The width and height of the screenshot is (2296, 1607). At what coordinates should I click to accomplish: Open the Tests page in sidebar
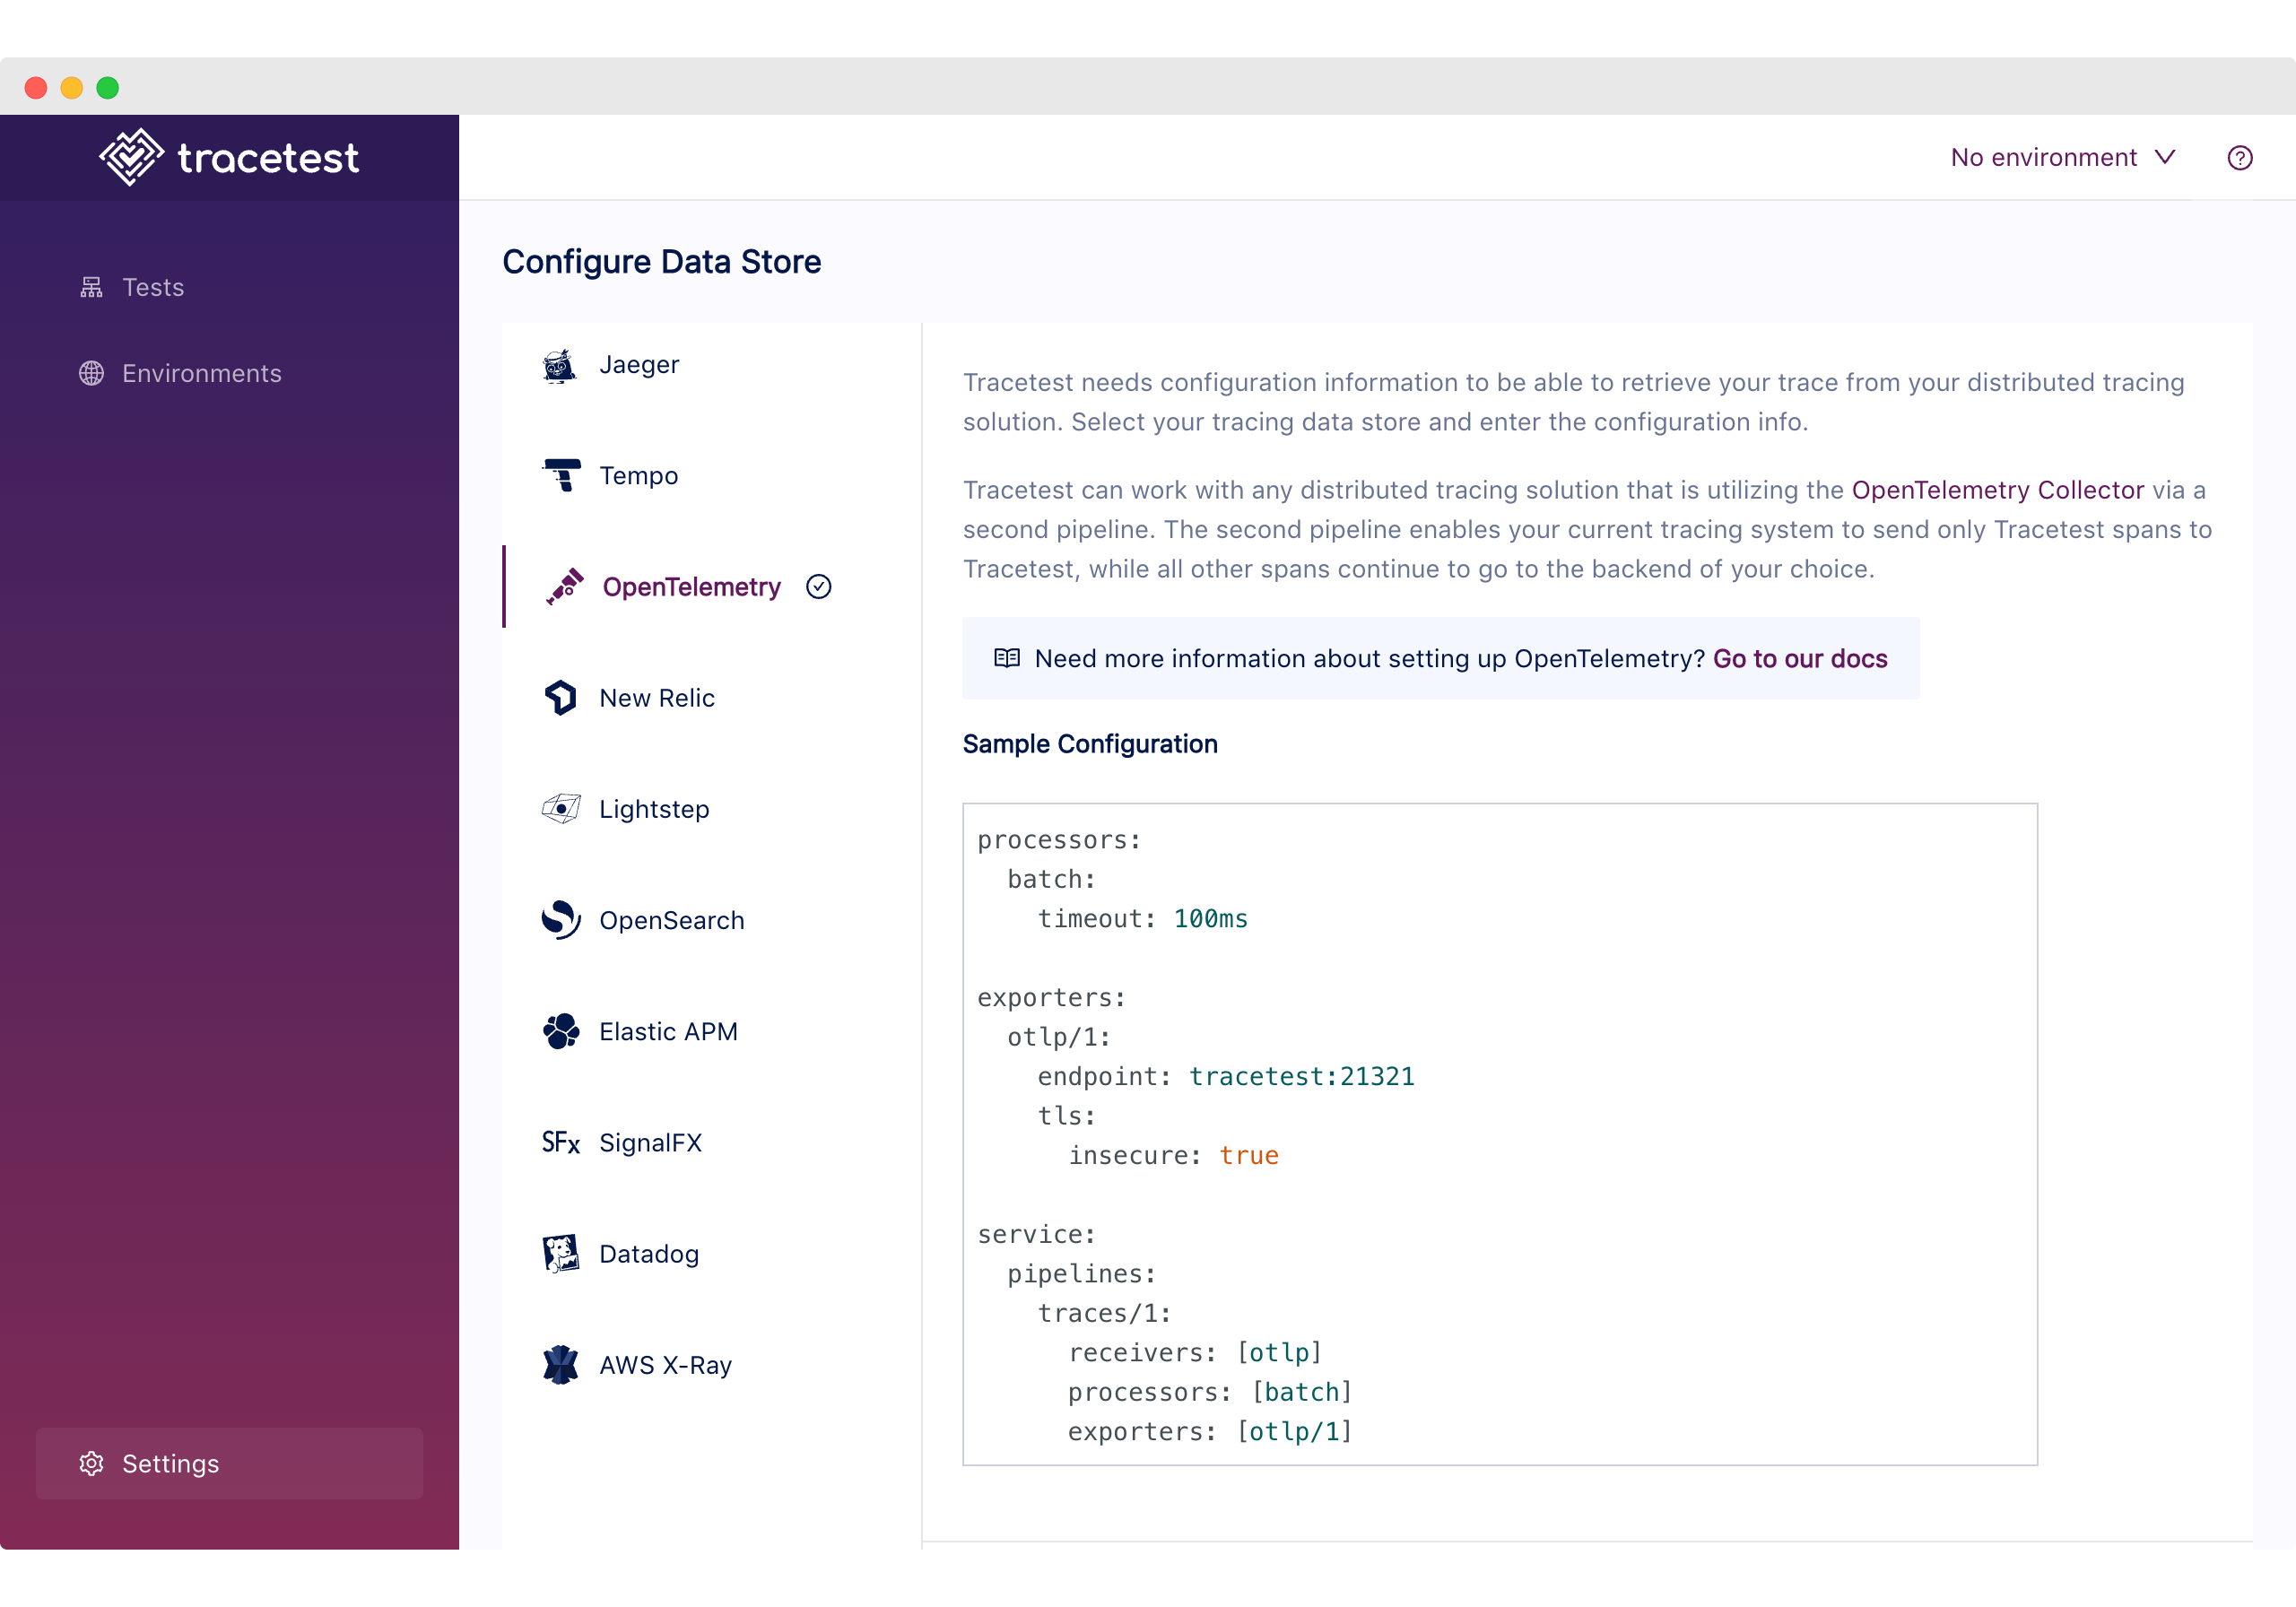click(152, 288)
